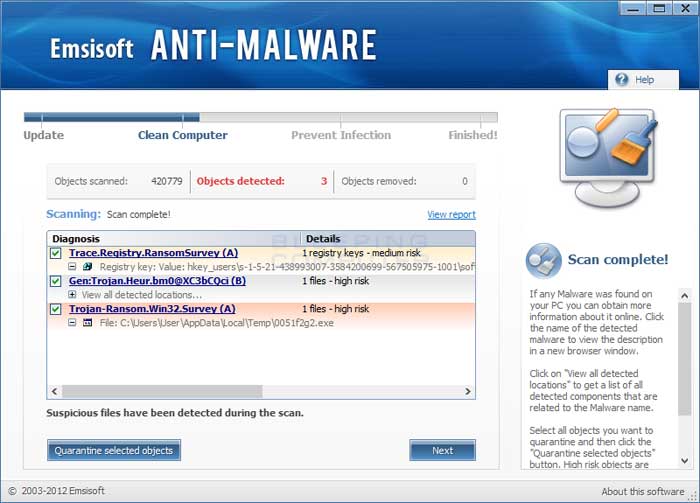Click Quarantine selected objects button
Image resolution: width=700 pixels, height=503 pixels.
click(114, 450)
